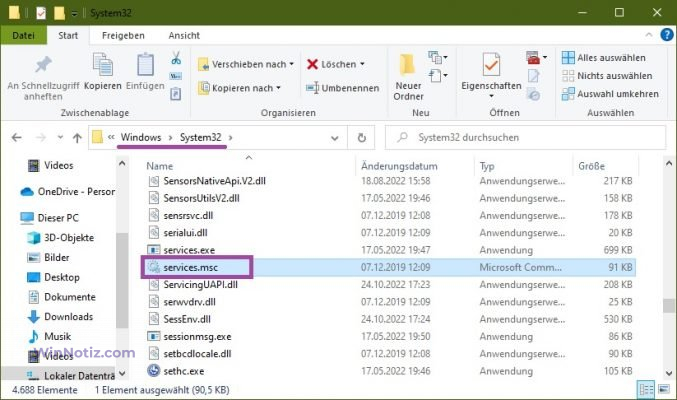Expand the address bar history dropdown
Screen dimensions: 677x400
(x=361, y=136)
